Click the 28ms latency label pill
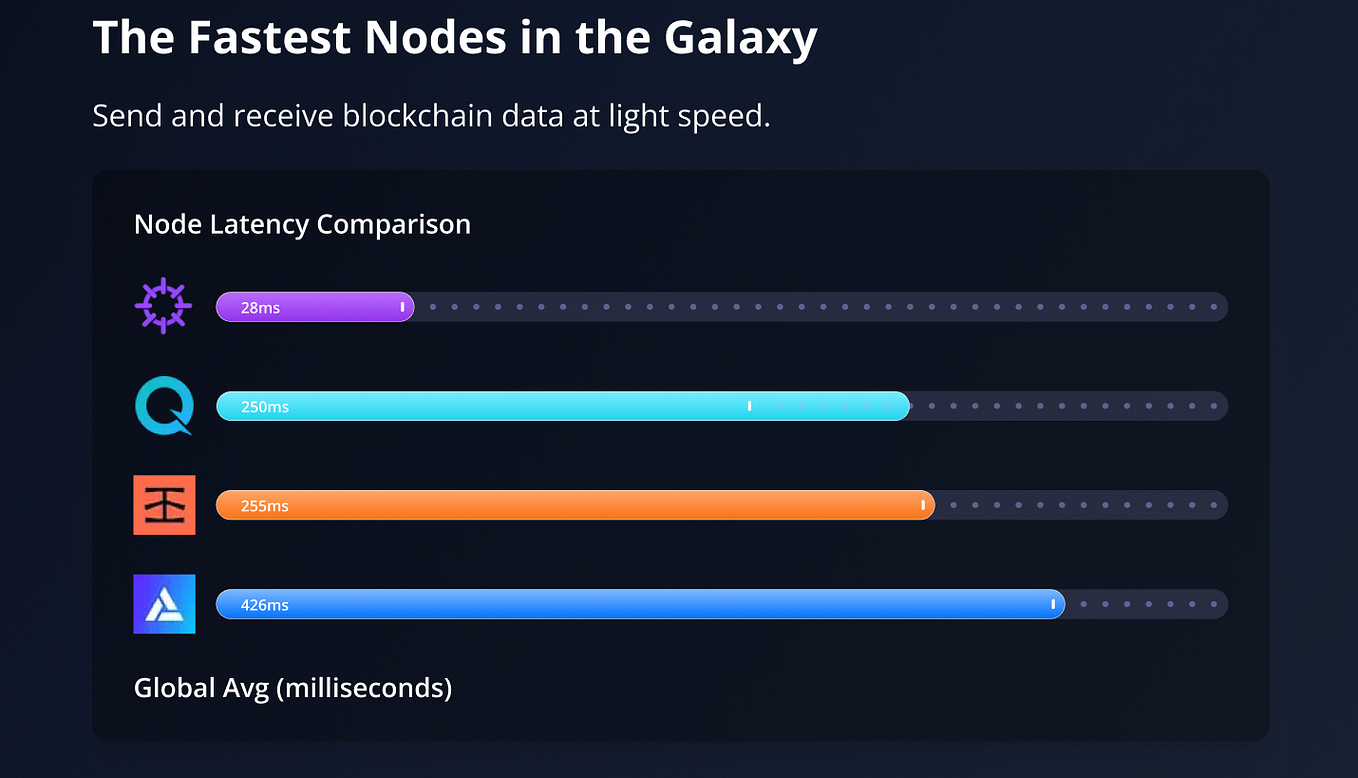 [x=260, y=307]
